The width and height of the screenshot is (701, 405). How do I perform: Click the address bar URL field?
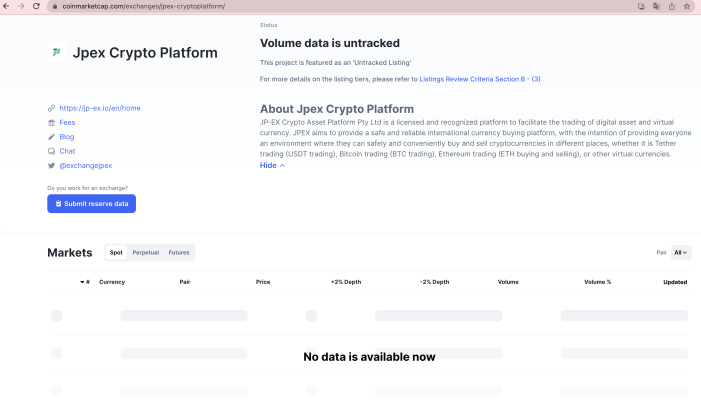[300, 6]
